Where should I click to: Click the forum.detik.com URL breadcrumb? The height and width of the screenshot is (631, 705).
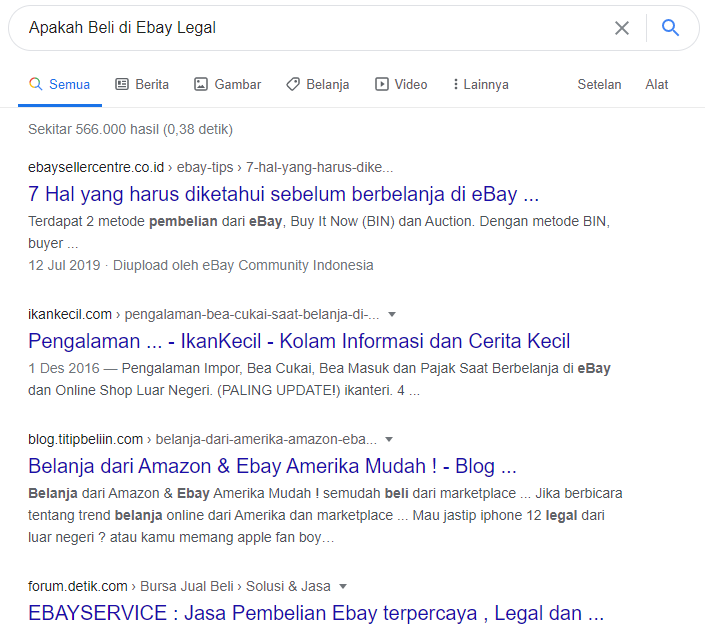tap(179, 586)
